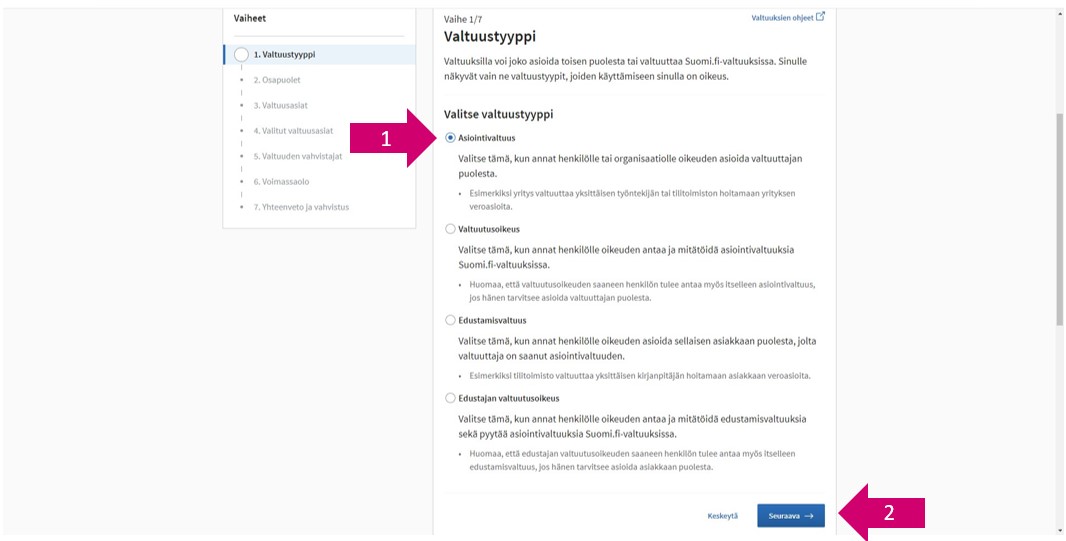Click the step 1 circle indicator icon
1066x541 pixels.
(241, 55)
